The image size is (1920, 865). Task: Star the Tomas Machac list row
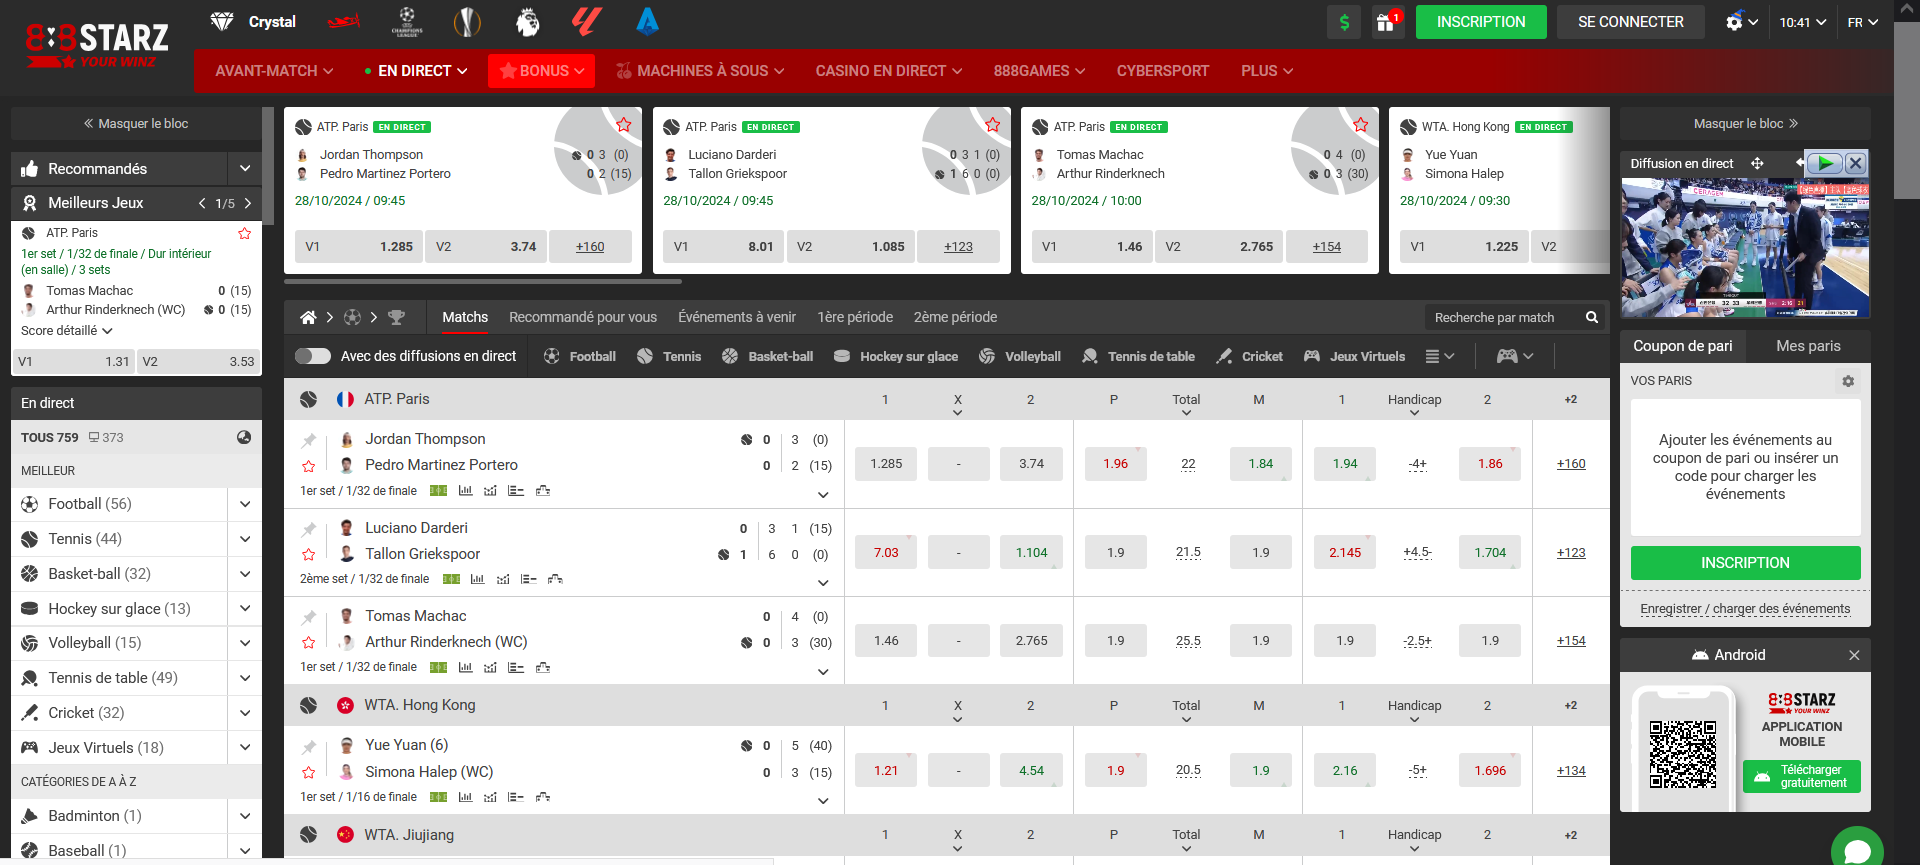[309, 642]
